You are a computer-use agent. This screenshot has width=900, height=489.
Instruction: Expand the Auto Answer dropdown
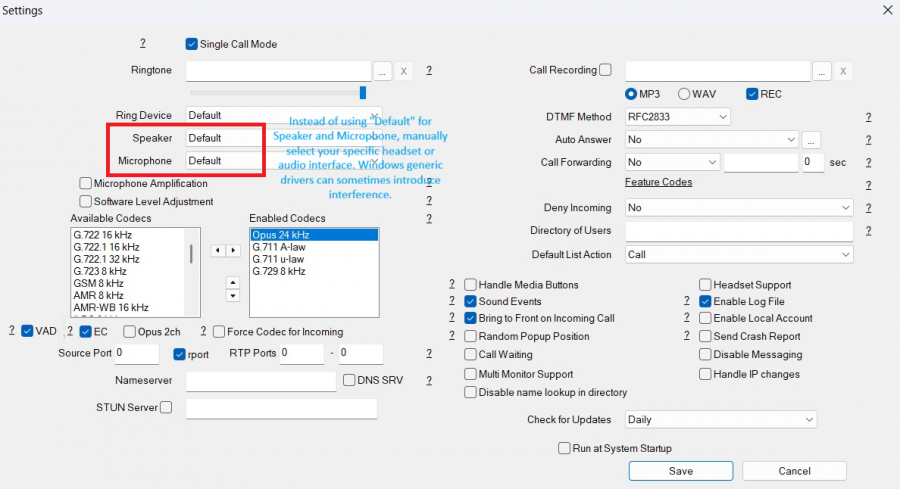tap(711, 139)
